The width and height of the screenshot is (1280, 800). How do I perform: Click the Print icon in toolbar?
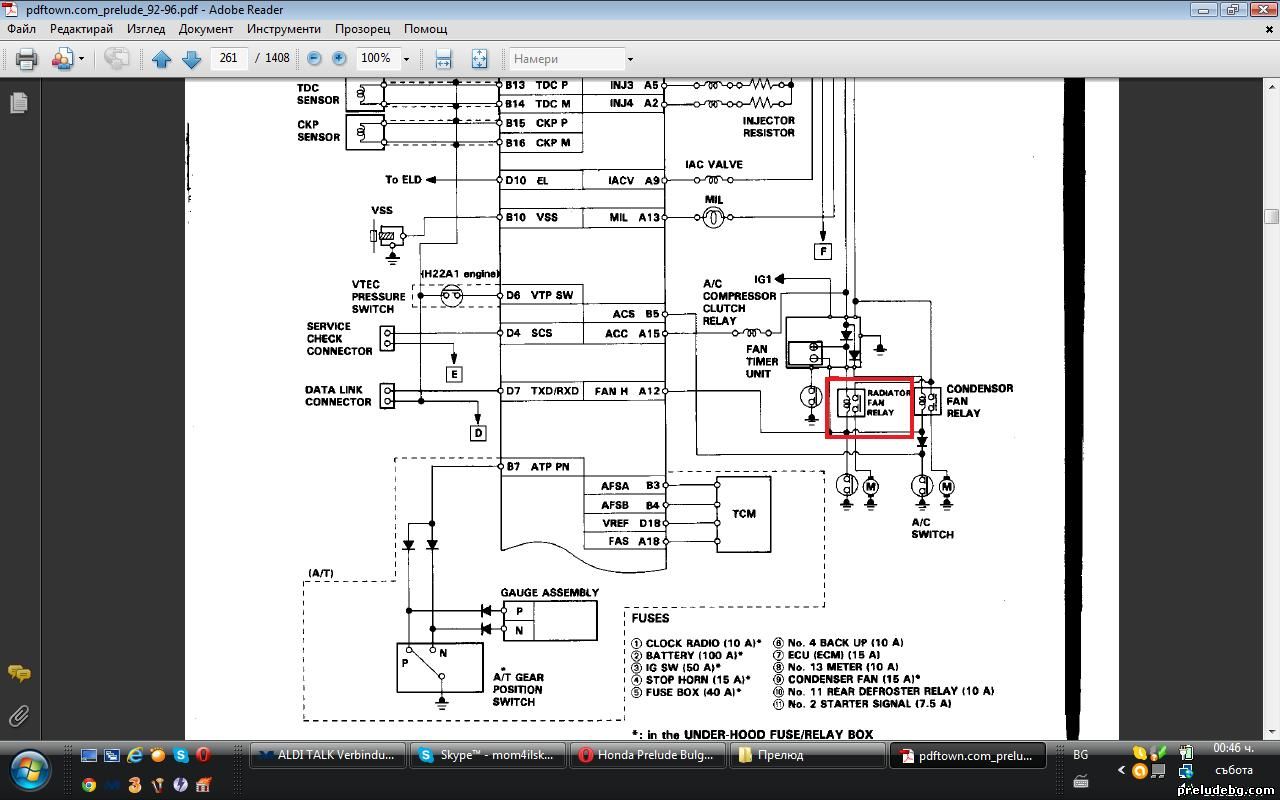coord(27,59)
